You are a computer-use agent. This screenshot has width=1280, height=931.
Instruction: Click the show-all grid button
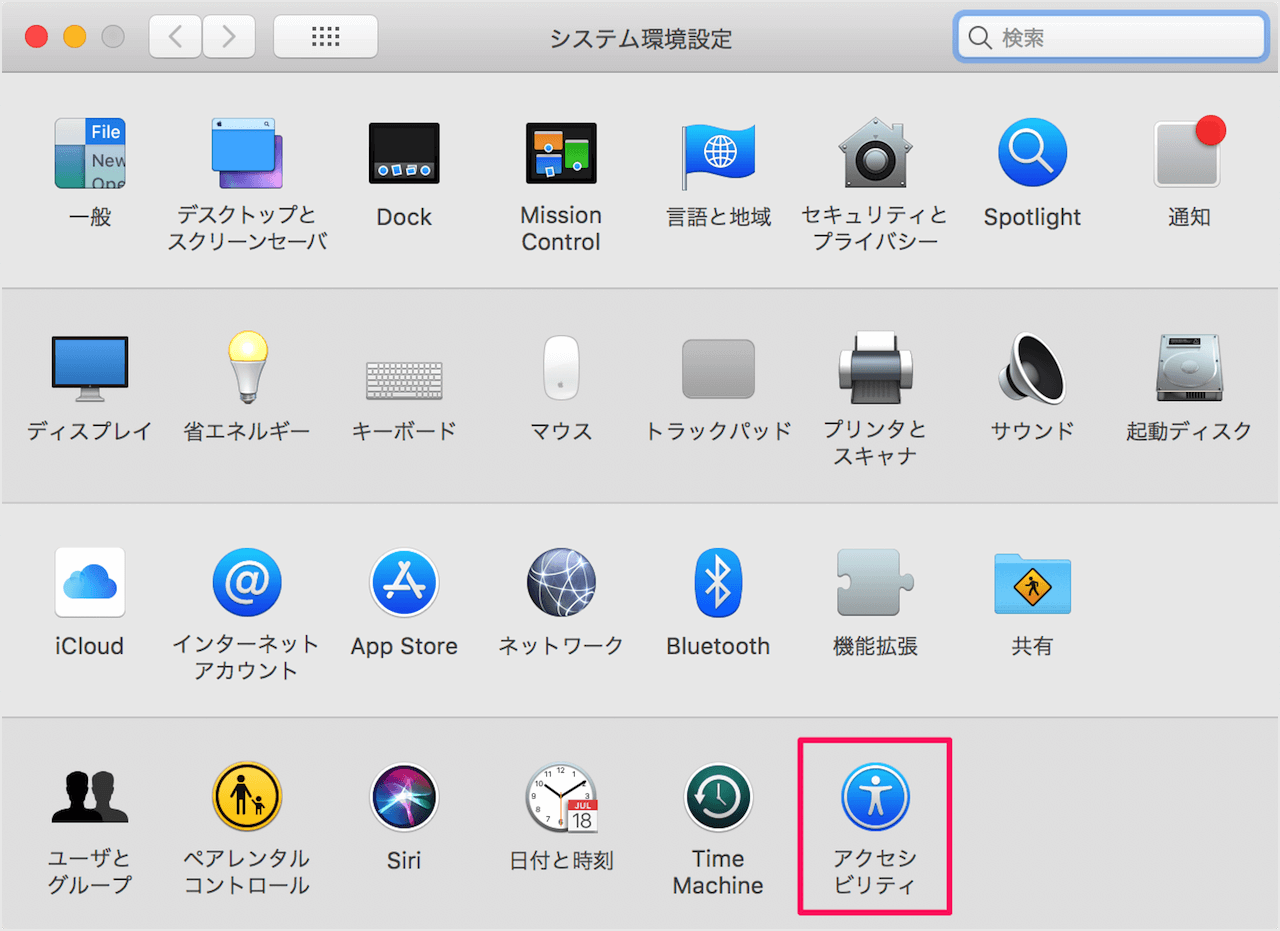(x=326, y=37)
